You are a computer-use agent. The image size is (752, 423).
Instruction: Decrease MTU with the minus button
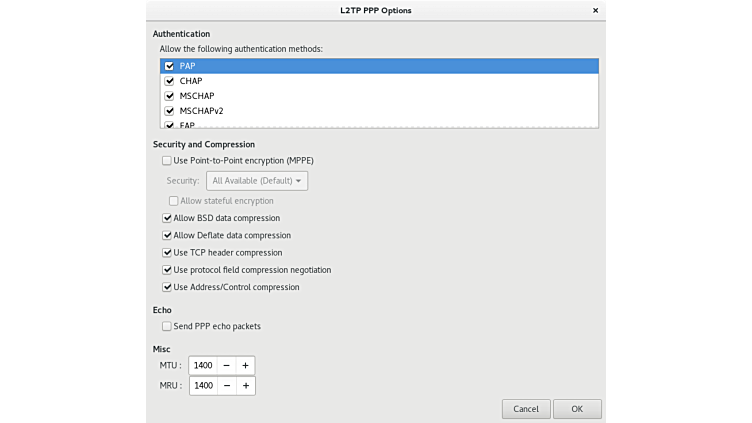227,365
